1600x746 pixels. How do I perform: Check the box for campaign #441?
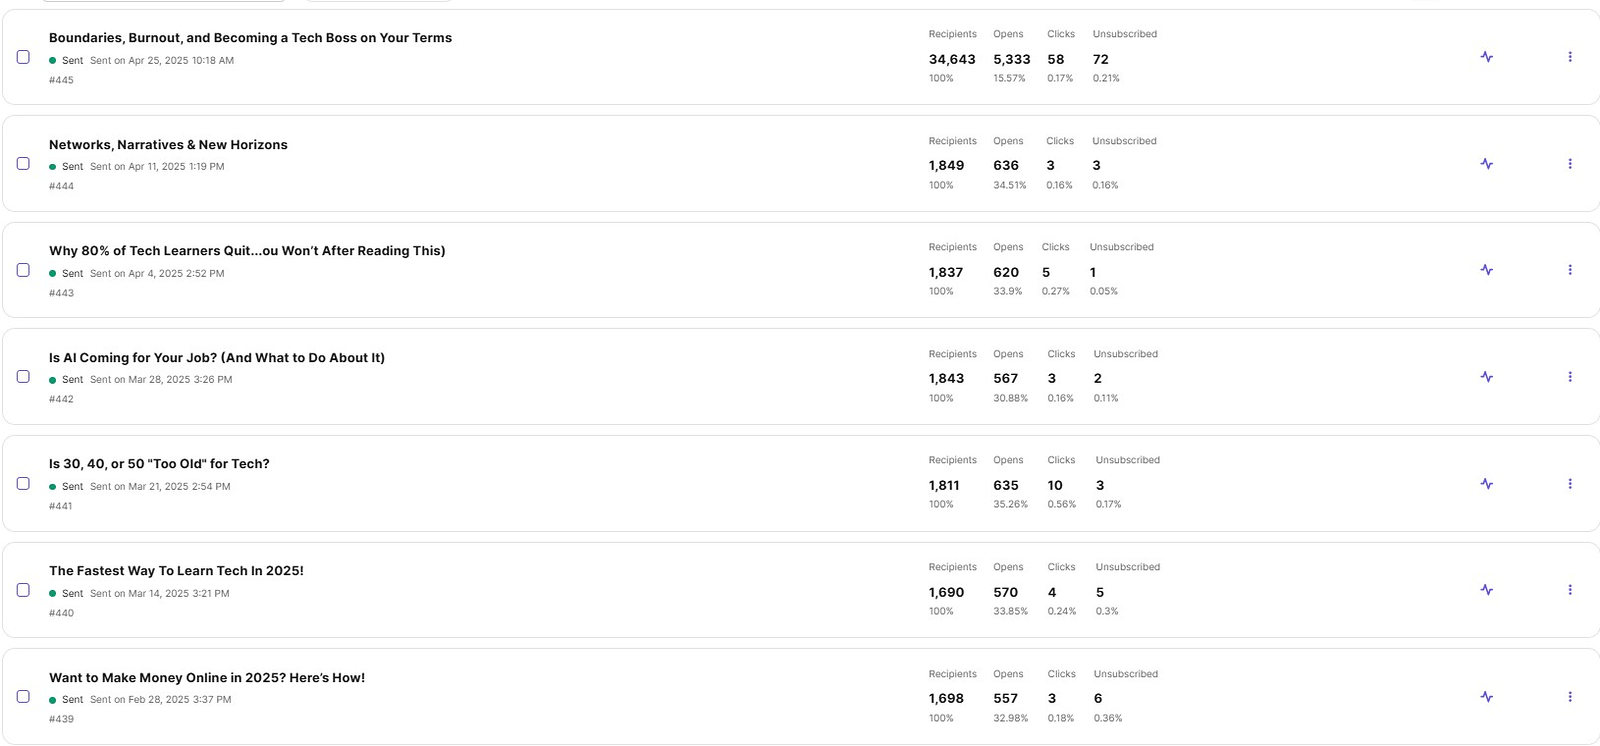pyautogui.click(x=23, y=484)
